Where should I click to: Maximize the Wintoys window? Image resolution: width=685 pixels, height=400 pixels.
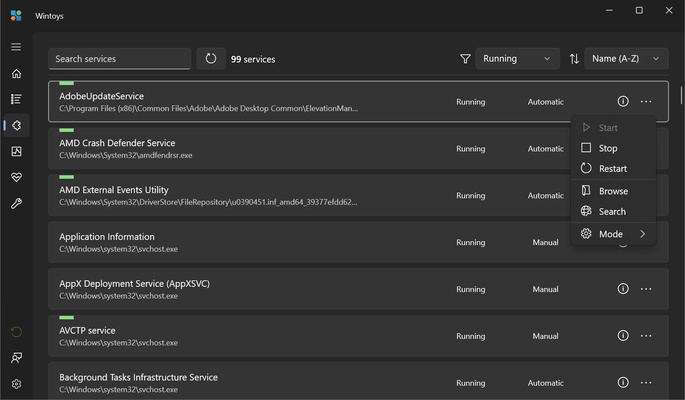click(639, 10)
